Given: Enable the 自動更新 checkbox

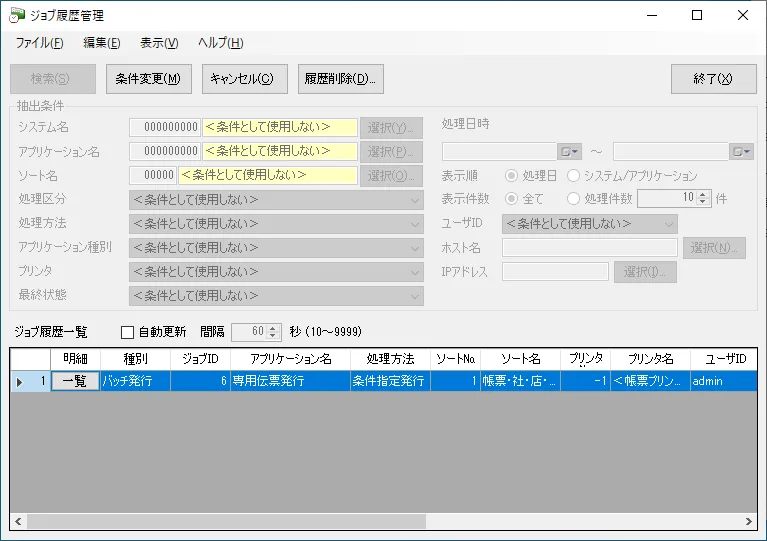Looking at the screenshot, I should (x=127, y=332).
